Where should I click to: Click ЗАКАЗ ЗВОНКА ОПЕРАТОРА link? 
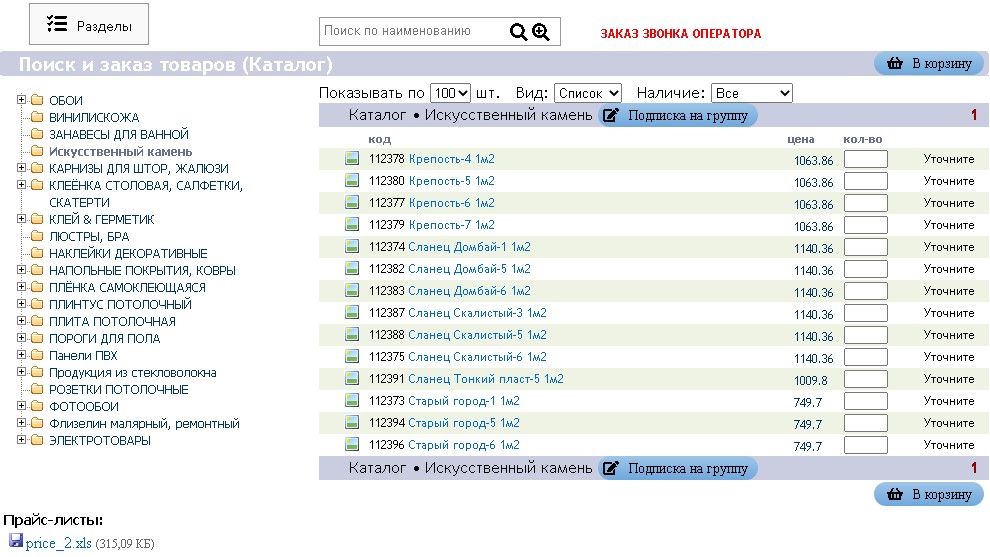(680, 34)
